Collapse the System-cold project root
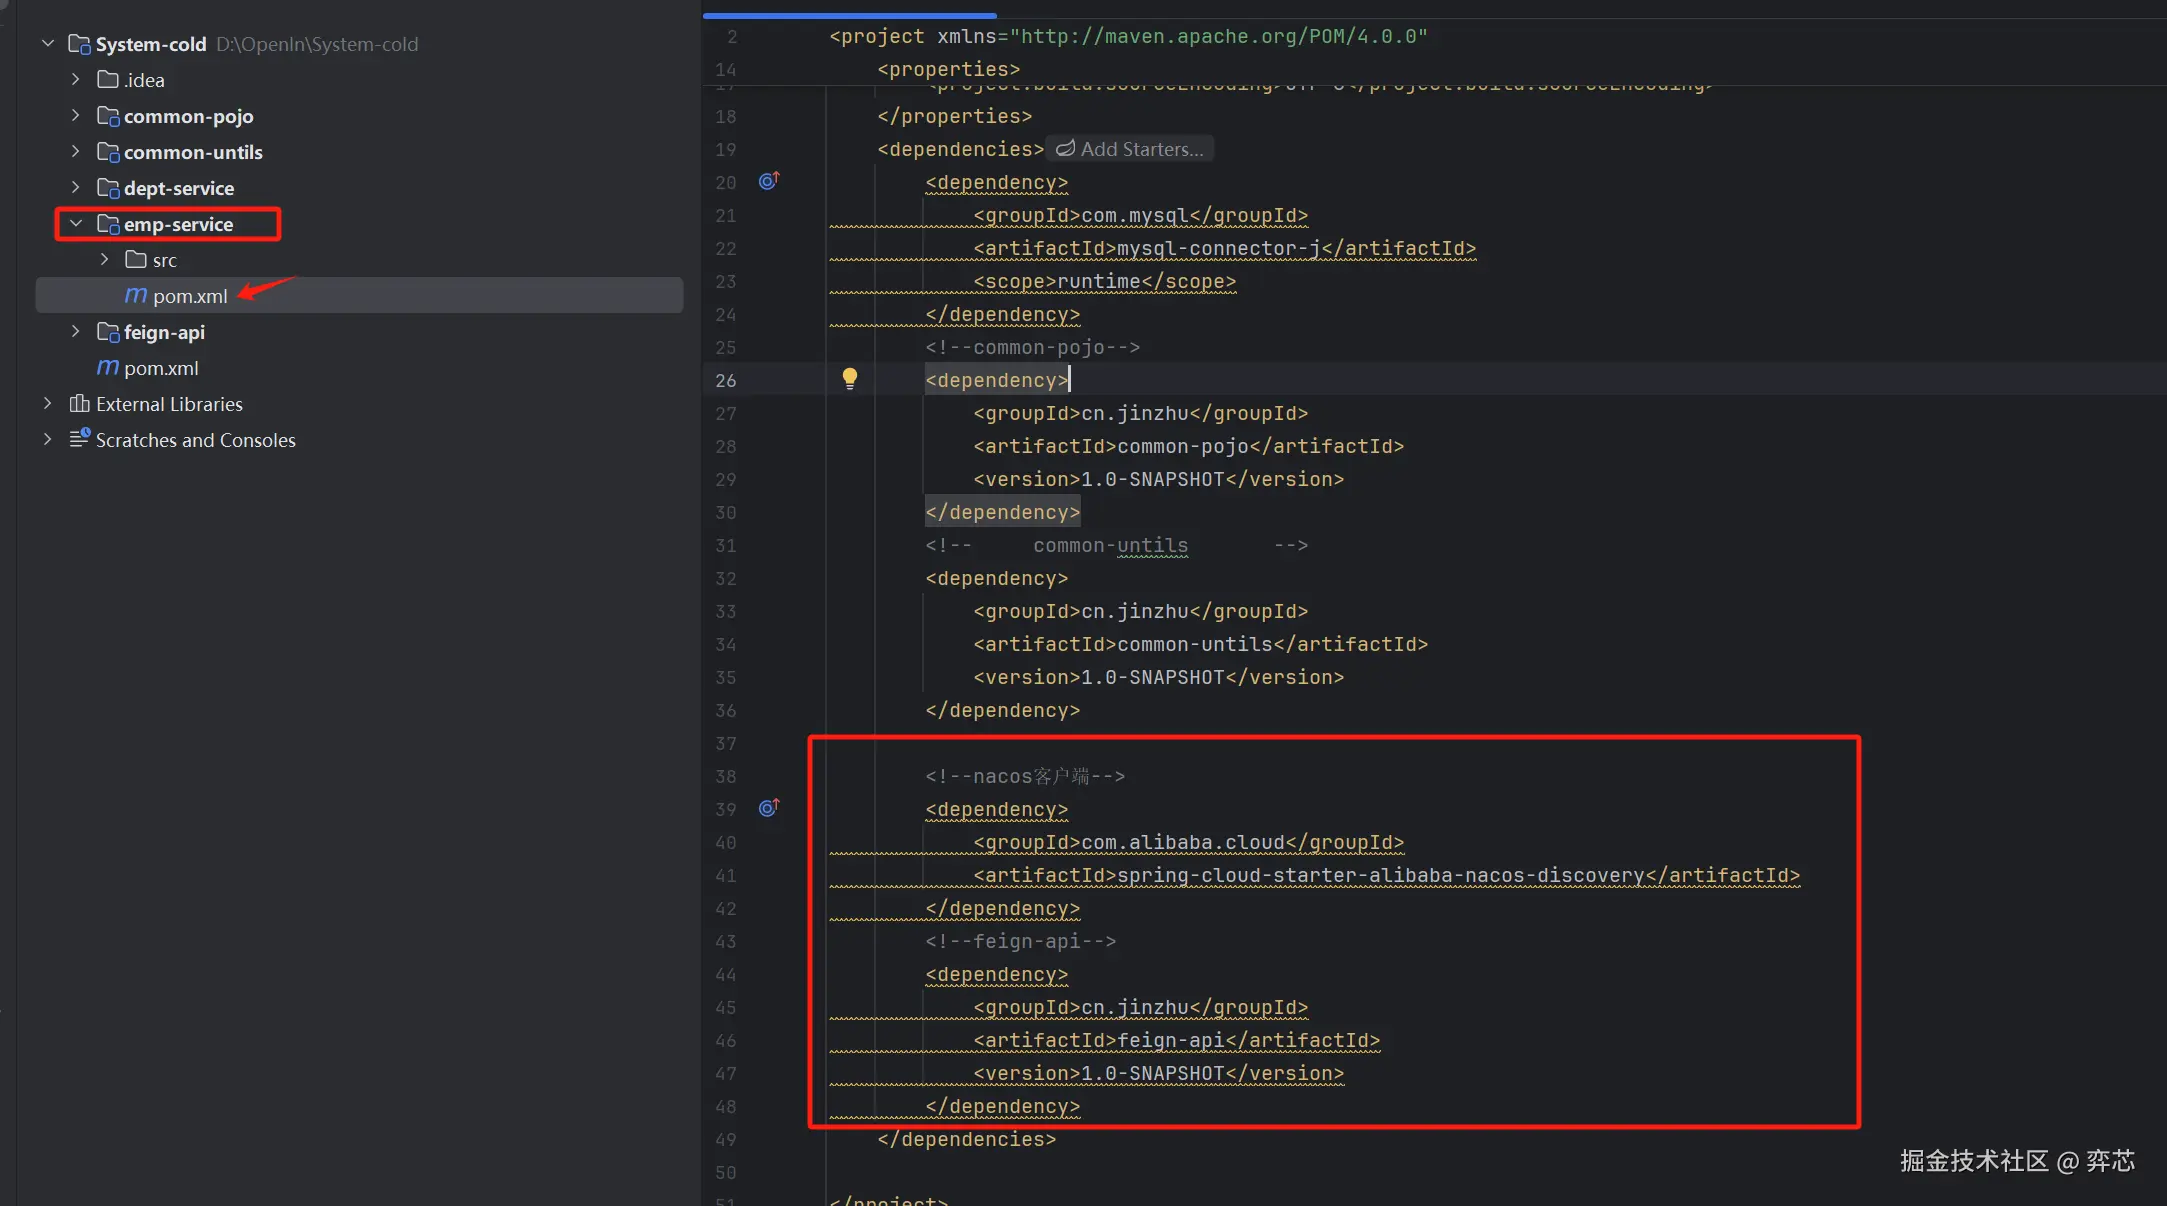The height and width of the screenshot is (1206, 2167). (x=47, y=44)
